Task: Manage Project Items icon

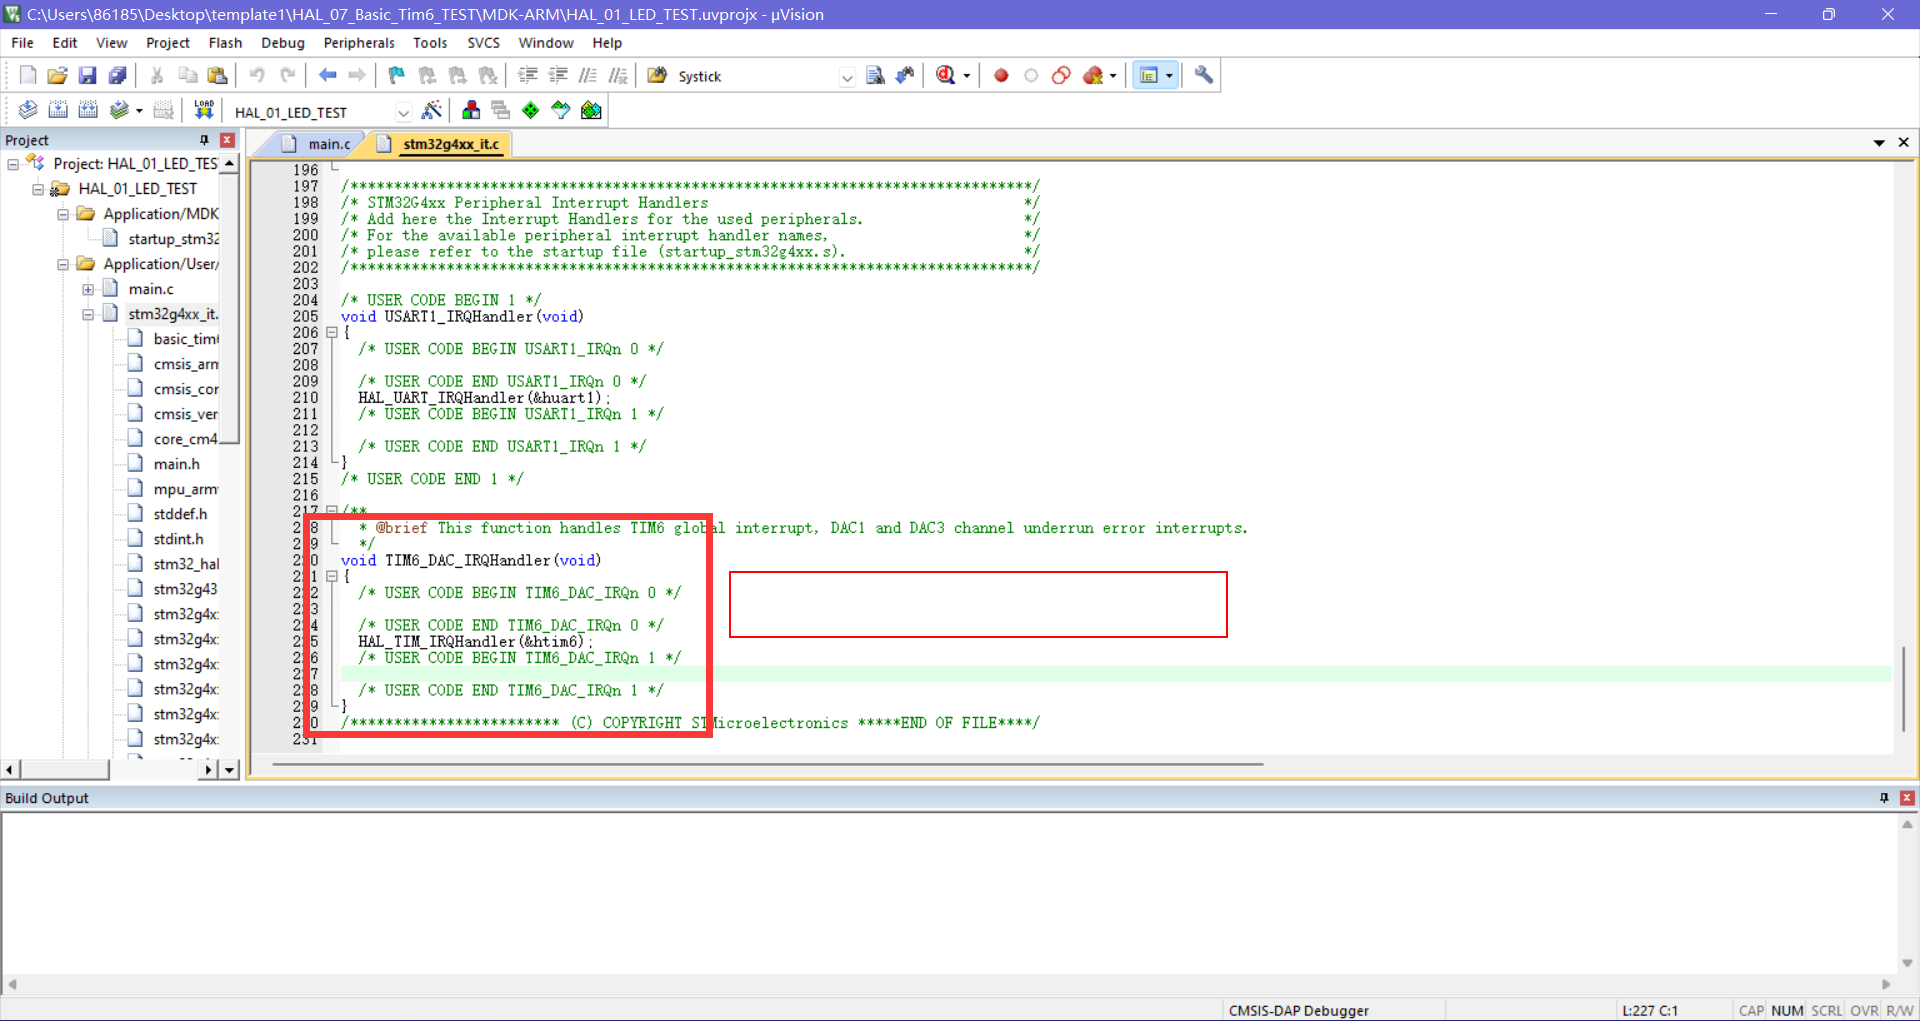Action: tap(471, 111)
